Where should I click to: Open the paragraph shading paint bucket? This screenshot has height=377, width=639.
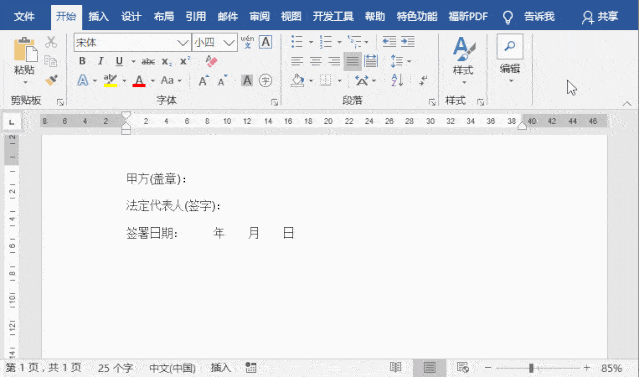point(298,80)
